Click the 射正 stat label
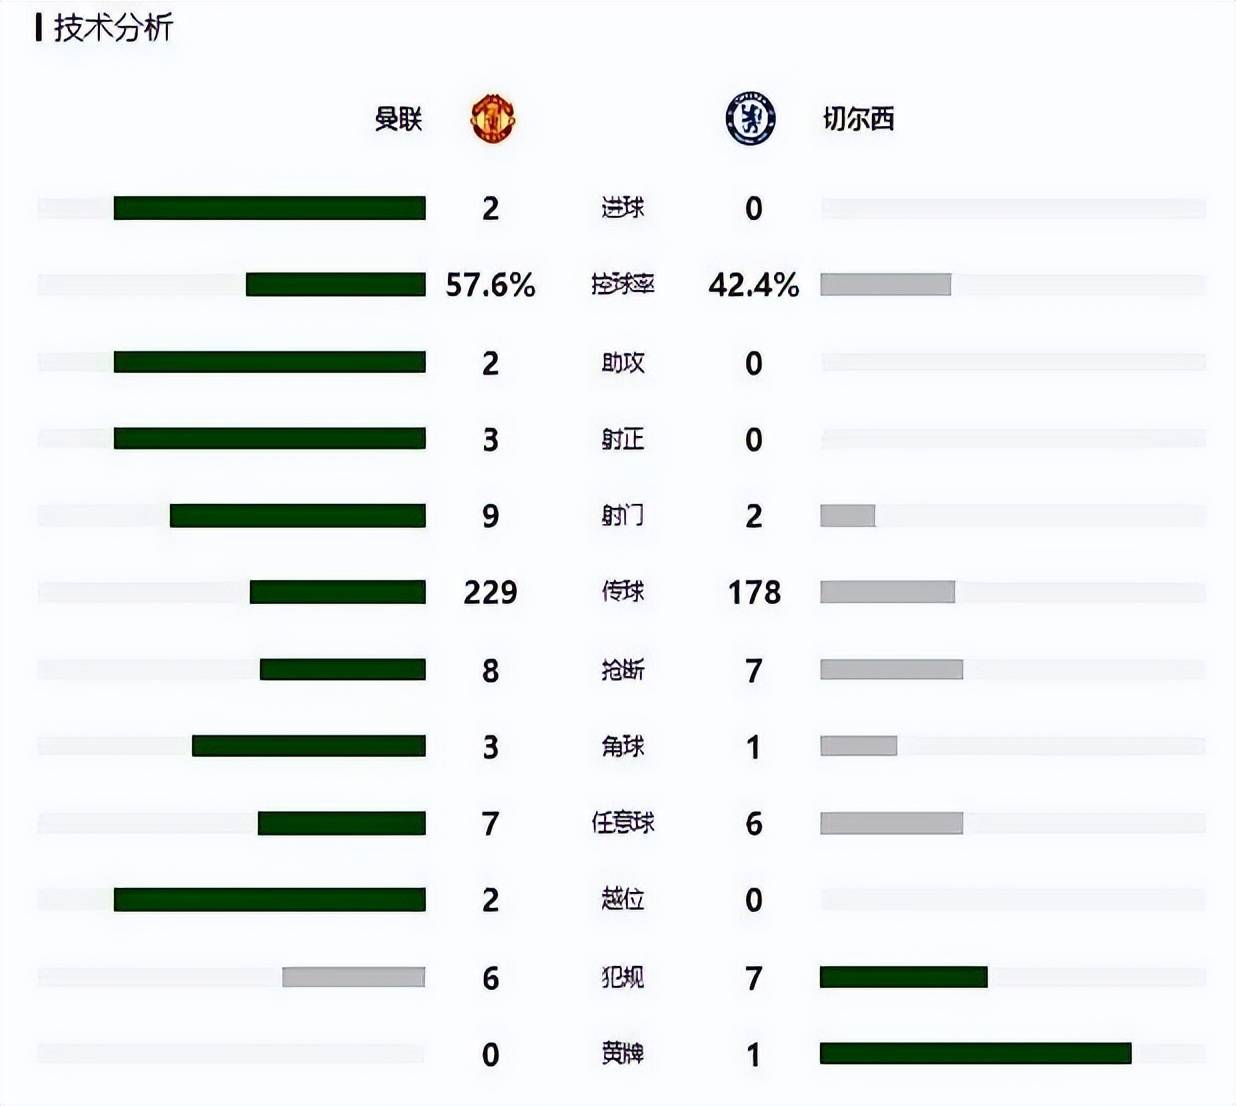The width and height of the screenshot is (1236, 1106). [622, 439]
